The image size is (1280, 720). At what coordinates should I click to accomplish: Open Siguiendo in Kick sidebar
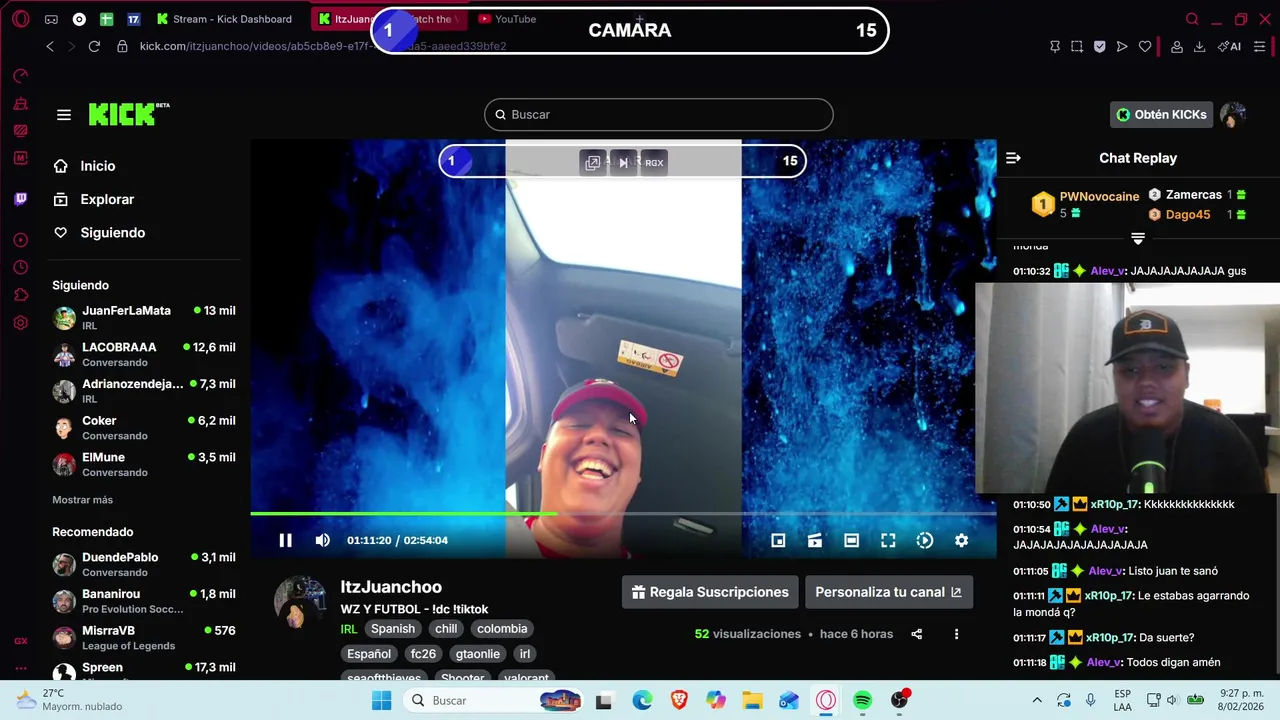click(99, 232)
